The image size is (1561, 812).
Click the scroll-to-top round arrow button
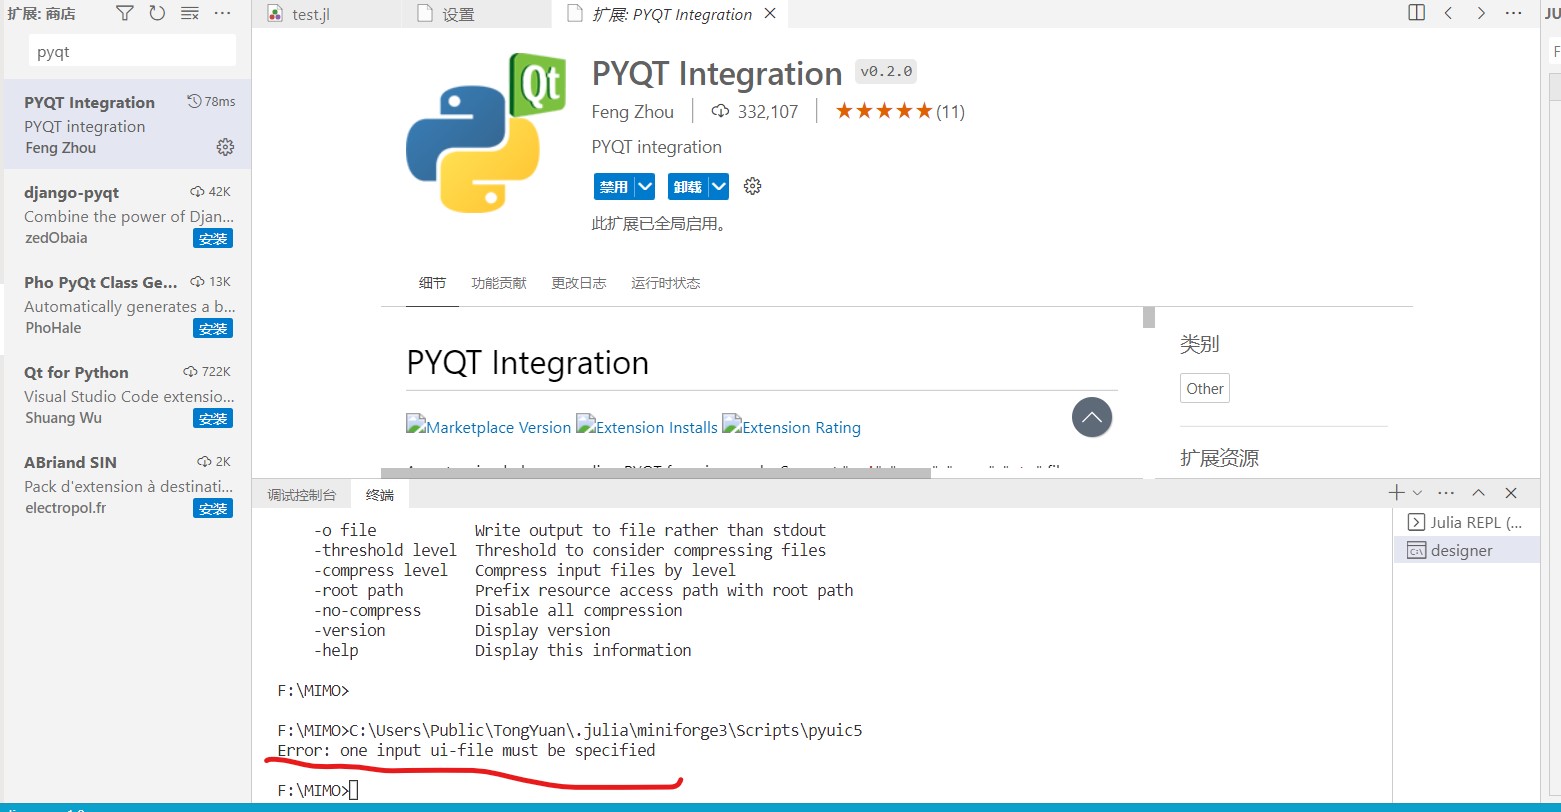pyautogui.click(x=1092, y=417)
